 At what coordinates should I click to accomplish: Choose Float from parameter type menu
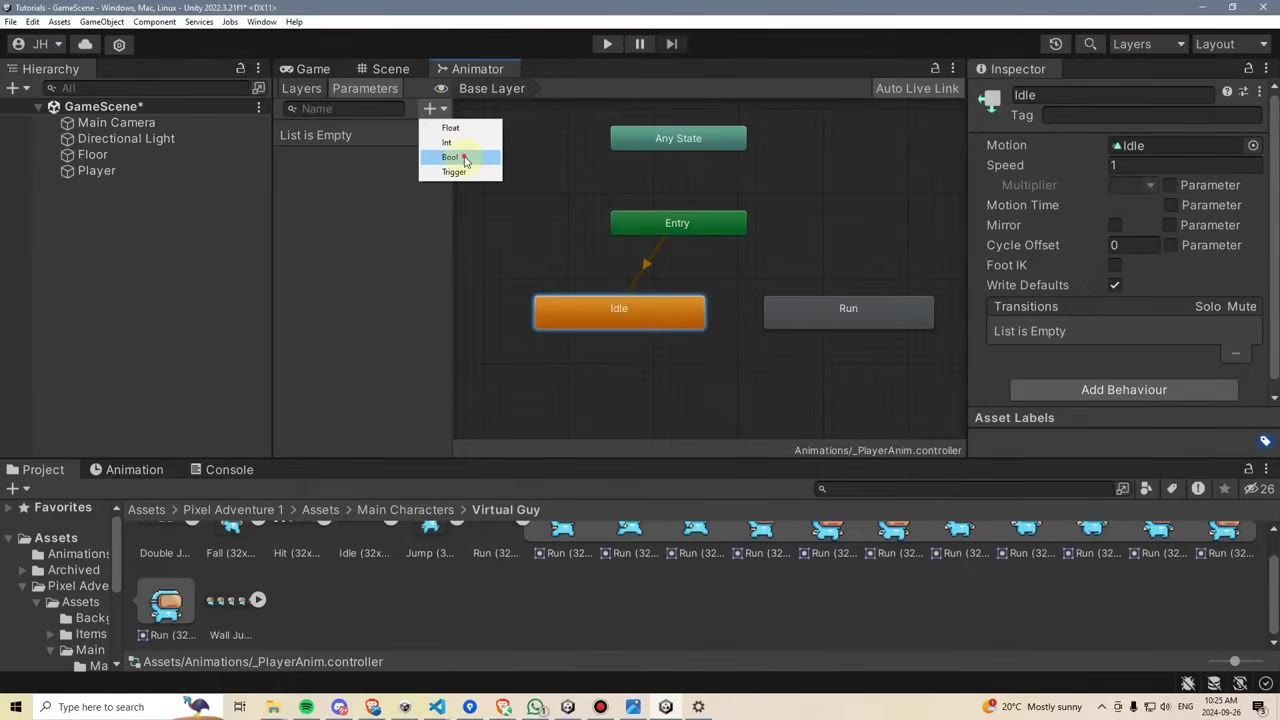460,127
